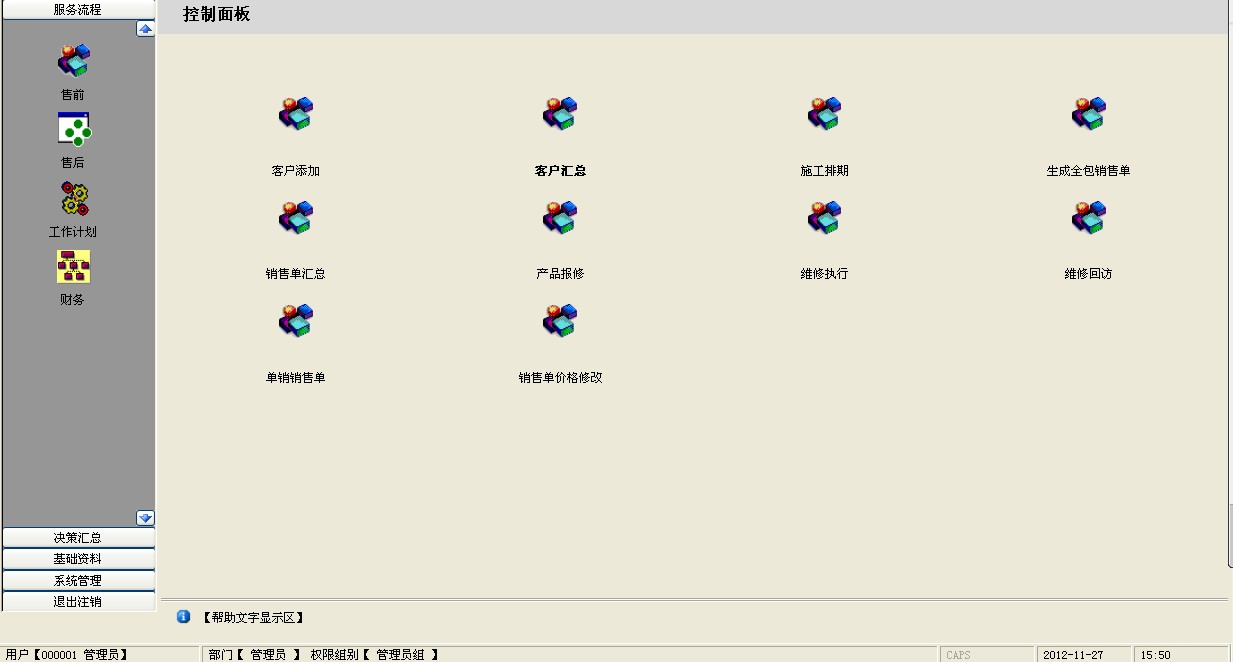Viewport: 1233px width, 662px height.
Task: Click the 售后 label in sidebar
Action: (x=73, y=163)
